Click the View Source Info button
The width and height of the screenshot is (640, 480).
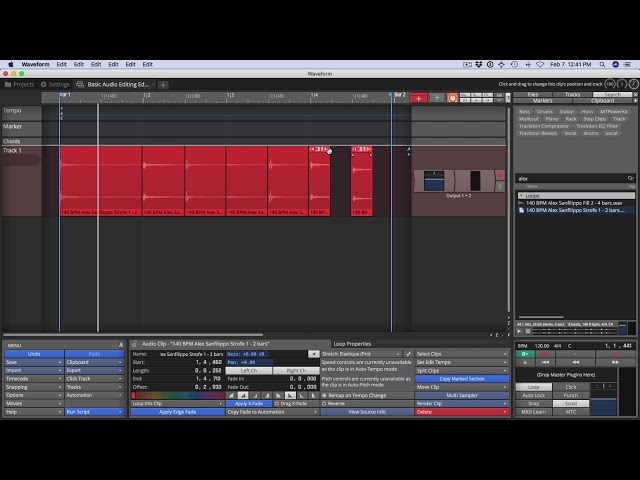coord(367,412)
